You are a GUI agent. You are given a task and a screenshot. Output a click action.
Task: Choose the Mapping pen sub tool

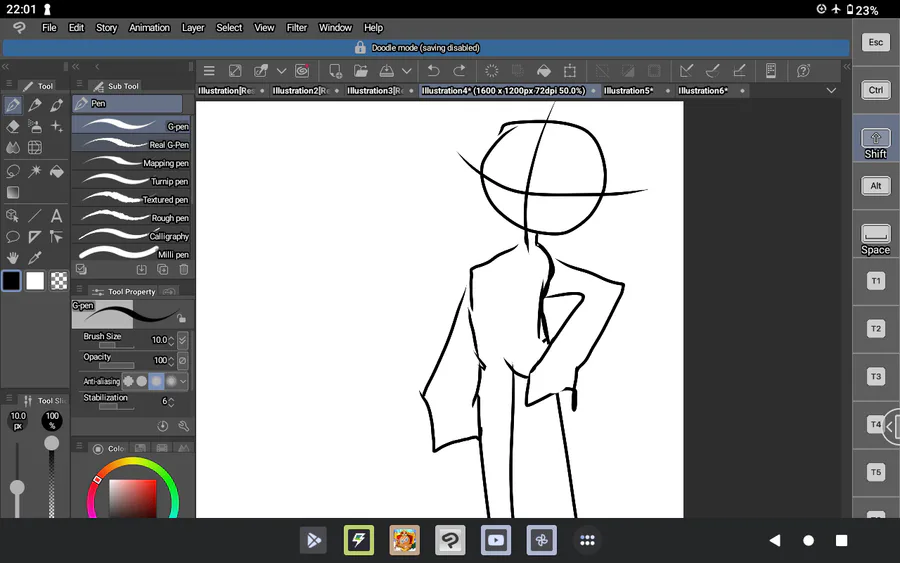(x=133, y=163)
